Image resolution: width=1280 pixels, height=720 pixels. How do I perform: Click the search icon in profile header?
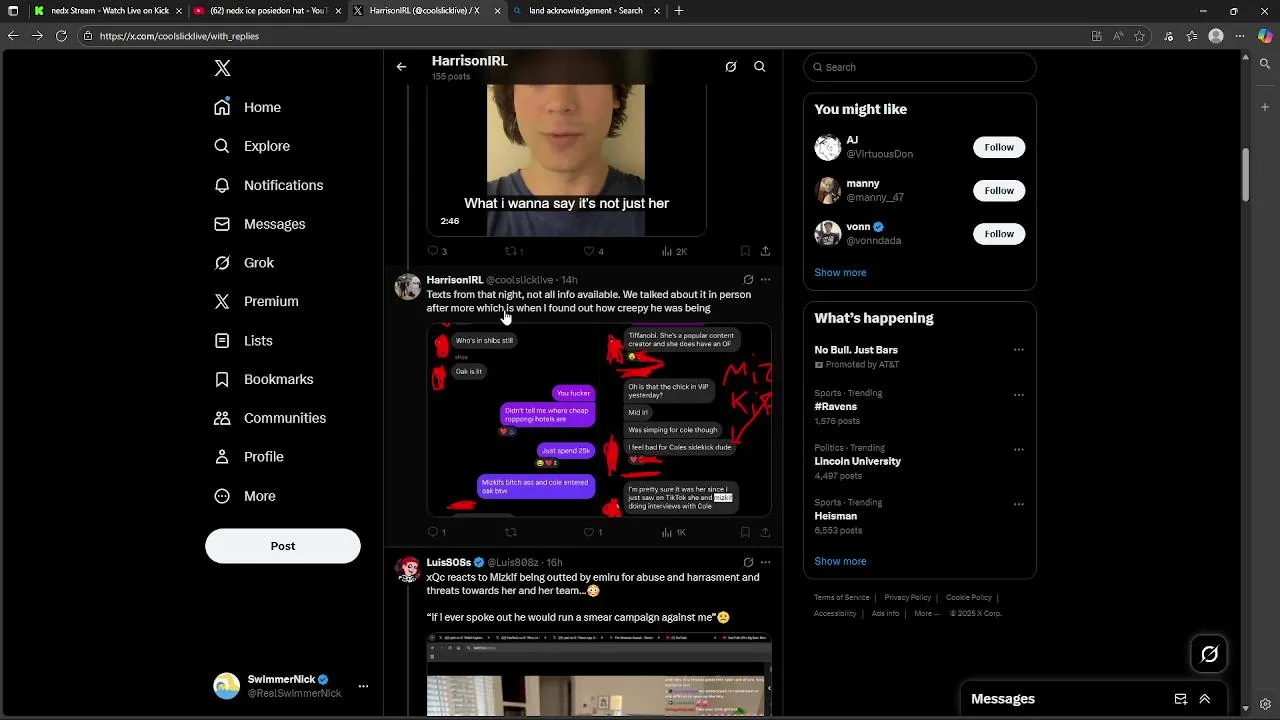pos(760,67)
